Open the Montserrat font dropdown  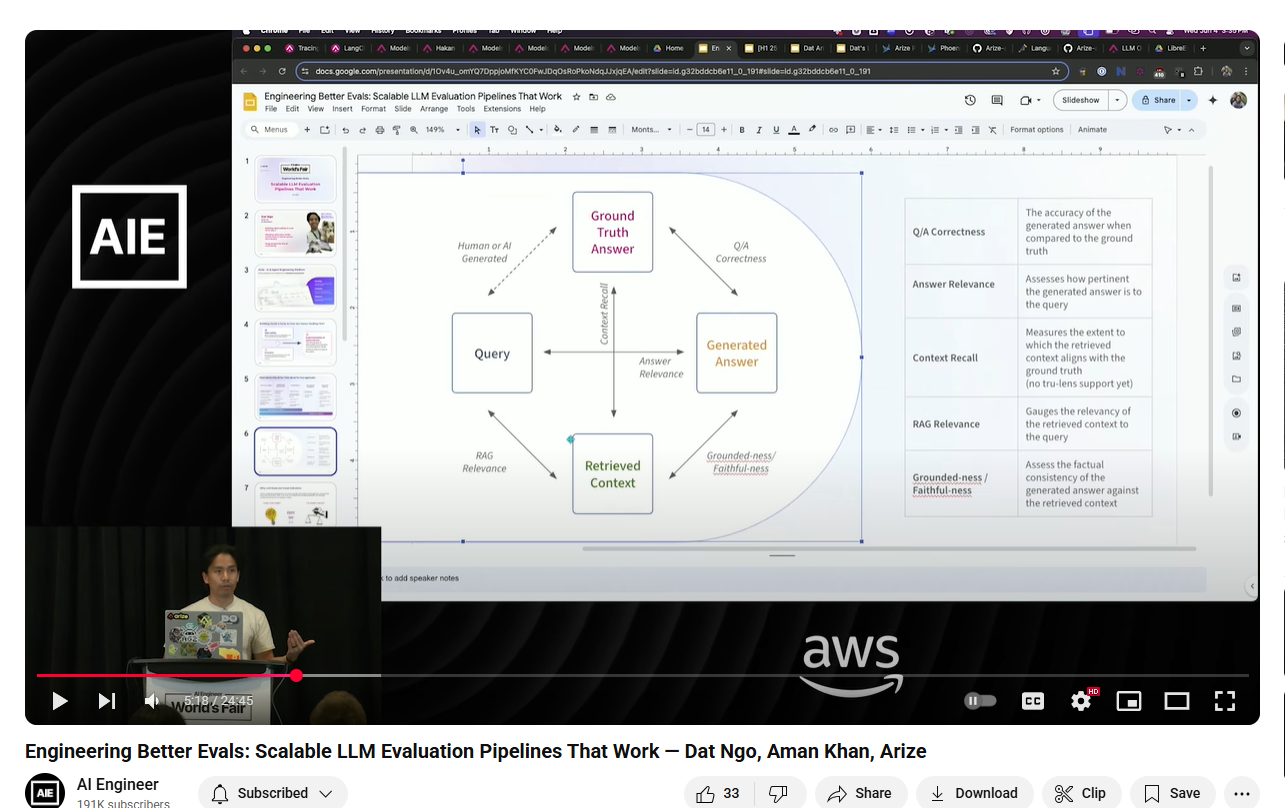click(x=651, y=130)
